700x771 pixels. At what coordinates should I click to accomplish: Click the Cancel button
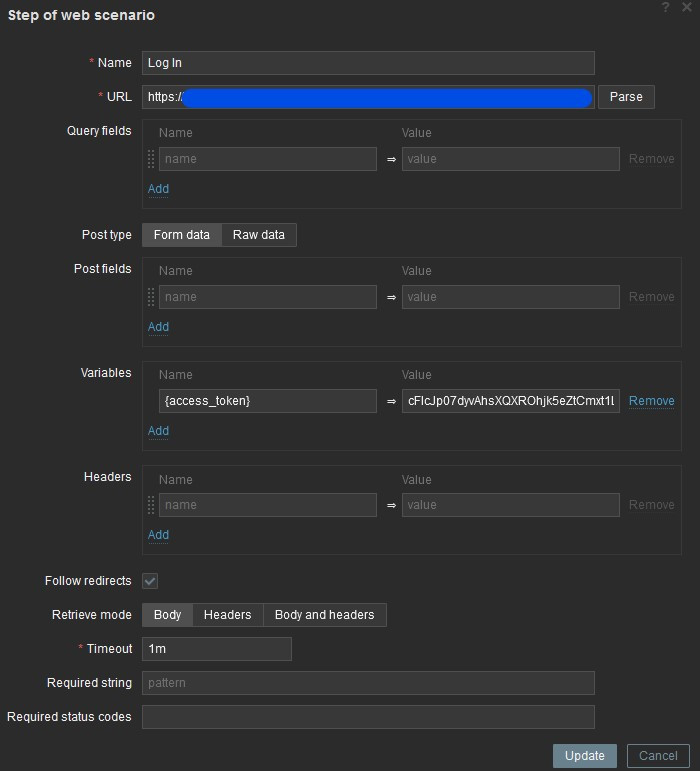[658, 756]
